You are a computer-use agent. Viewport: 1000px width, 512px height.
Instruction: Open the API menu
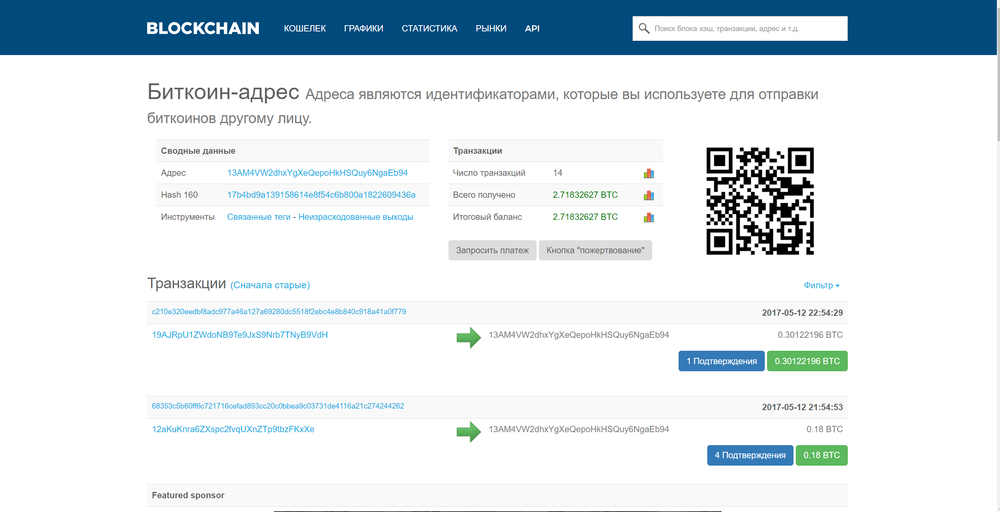click(532, 28)
